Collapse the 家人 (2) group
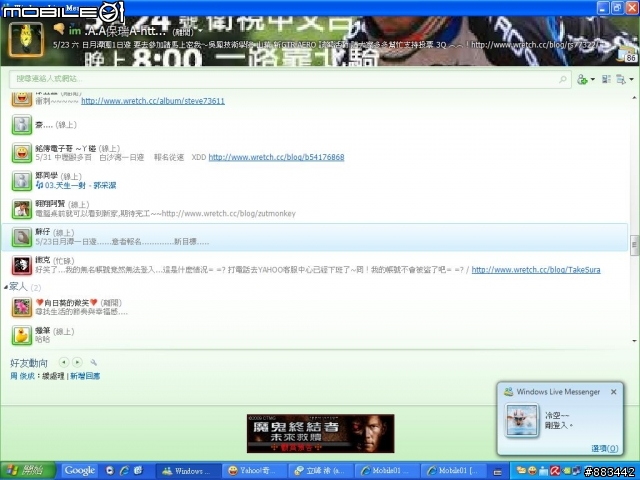Screen dimensions: 640x480 6,287
